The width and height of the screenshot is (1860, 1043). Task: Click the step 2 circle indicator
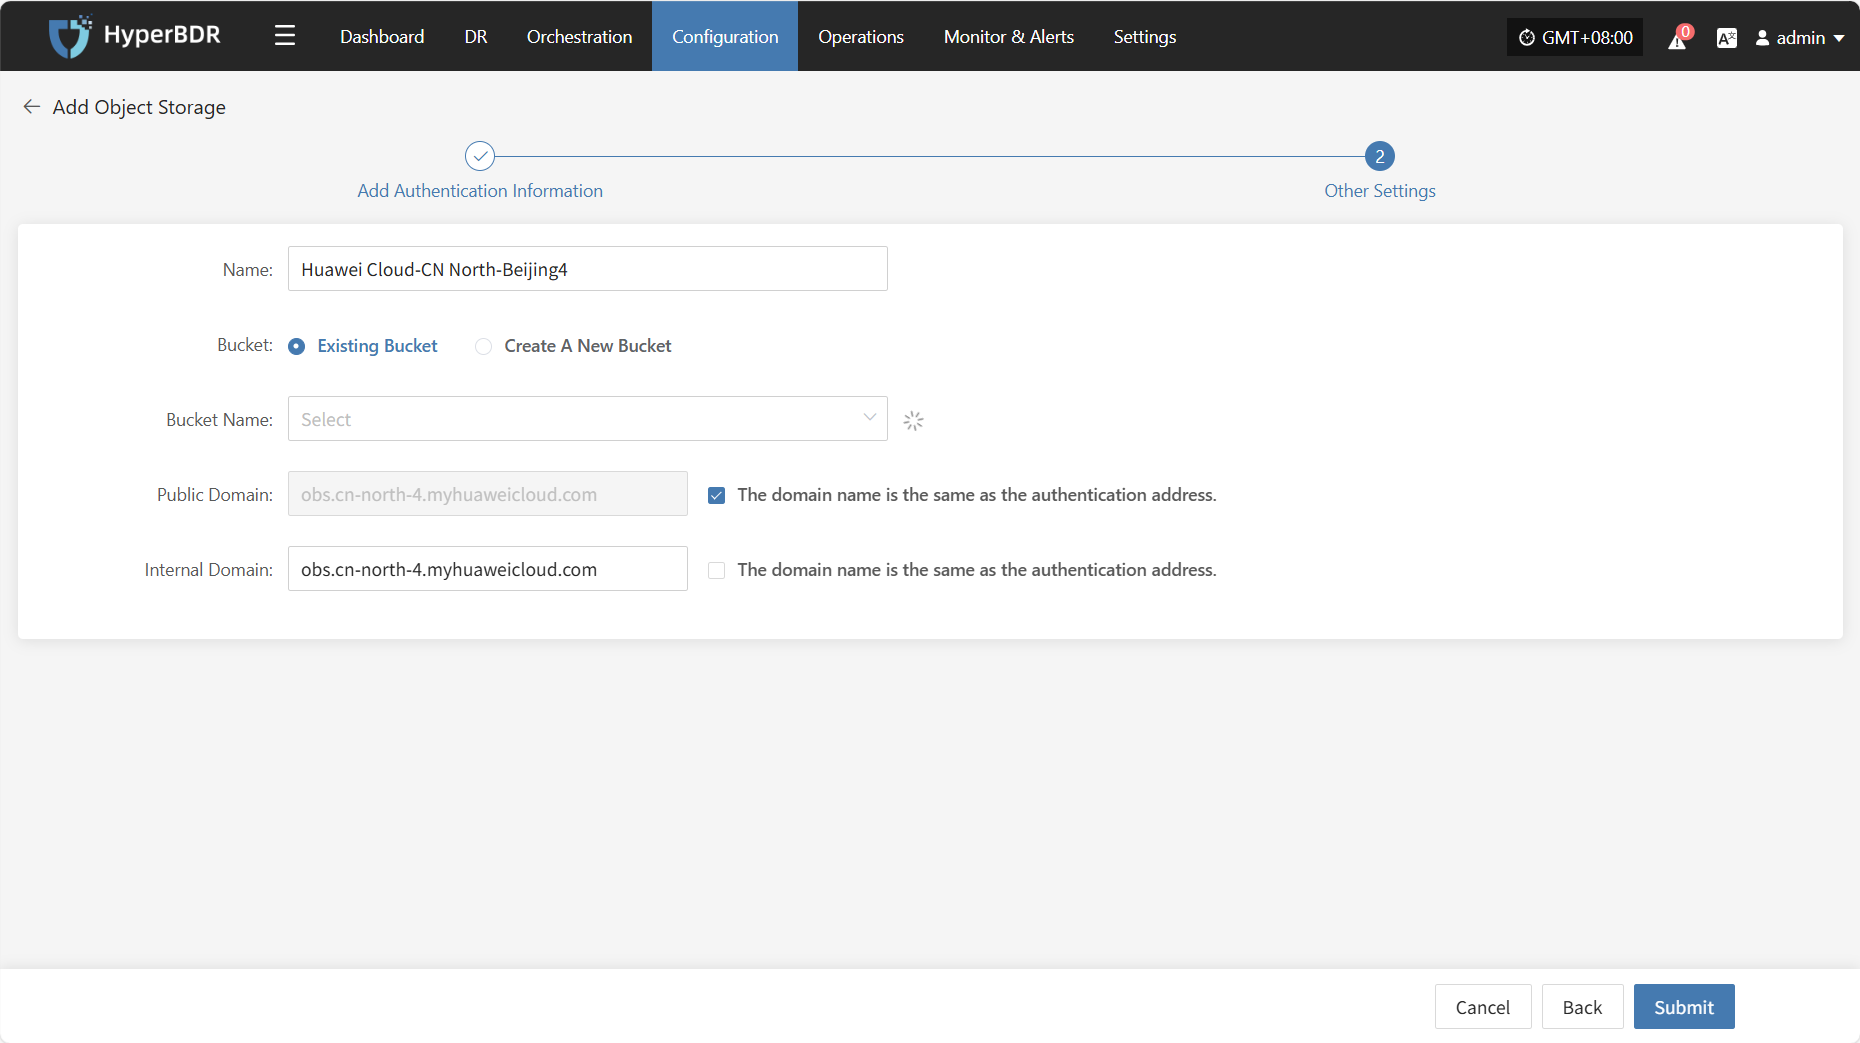pos(1380,156)
